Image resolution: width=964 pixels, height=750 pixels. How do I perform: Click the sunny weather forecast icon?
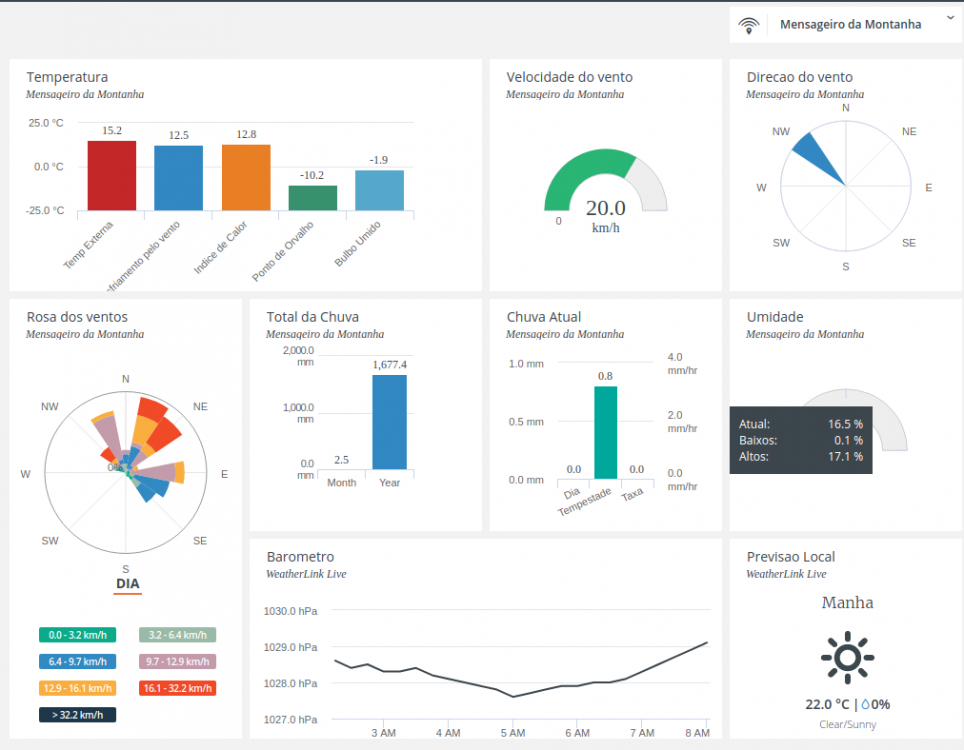[847, 657]
